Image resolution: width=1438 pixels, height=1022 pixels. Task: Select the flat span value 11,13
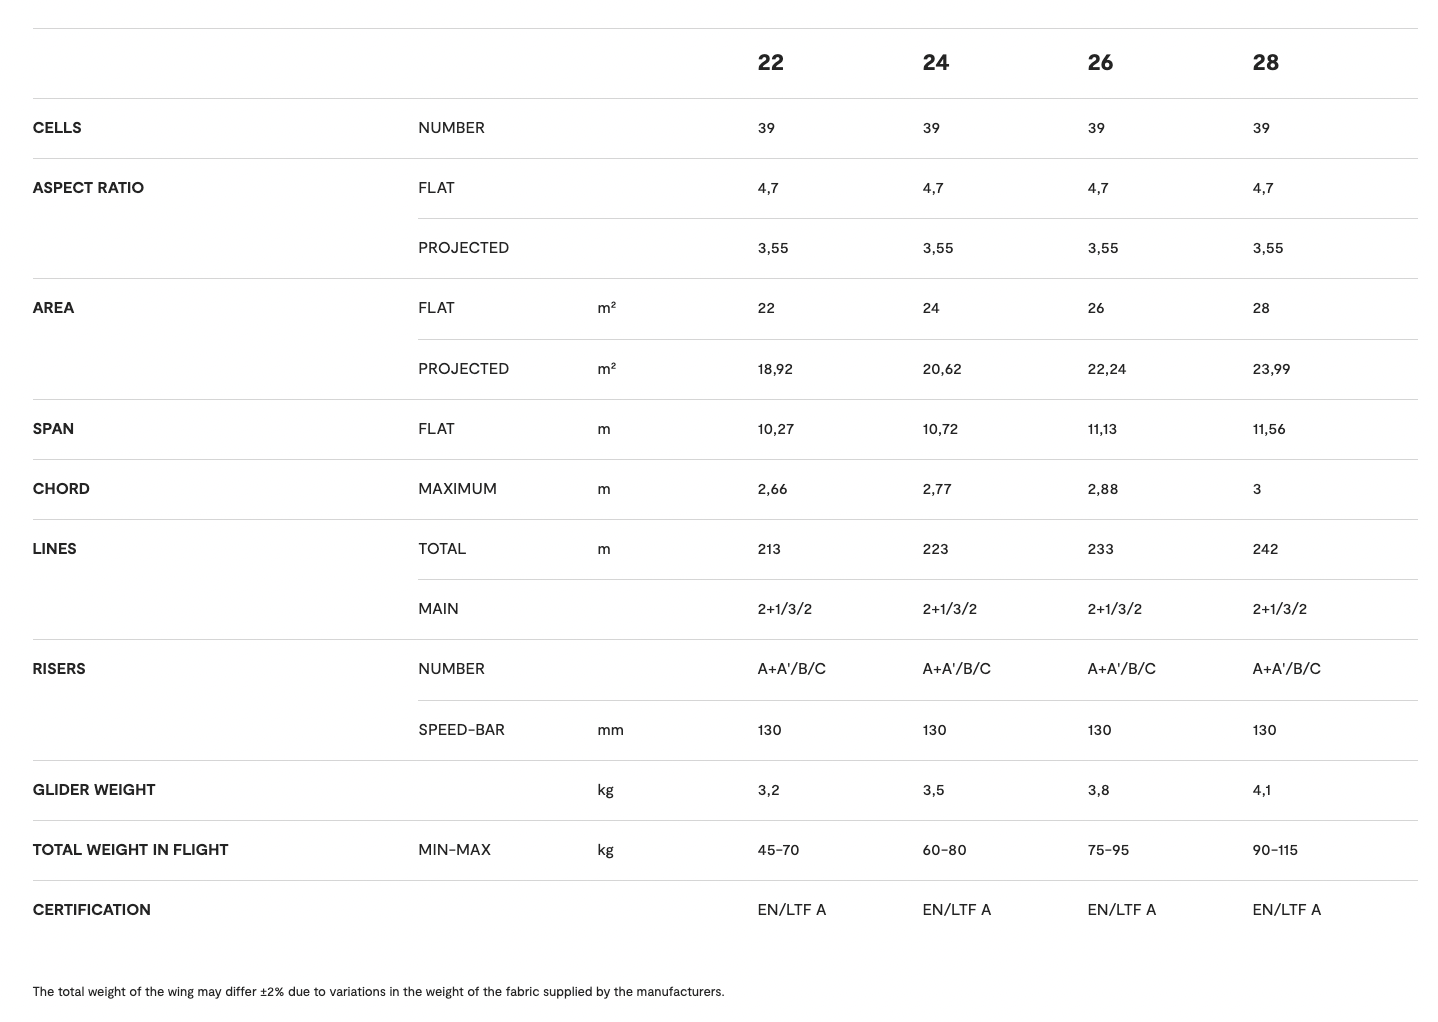click(1102, 429)
